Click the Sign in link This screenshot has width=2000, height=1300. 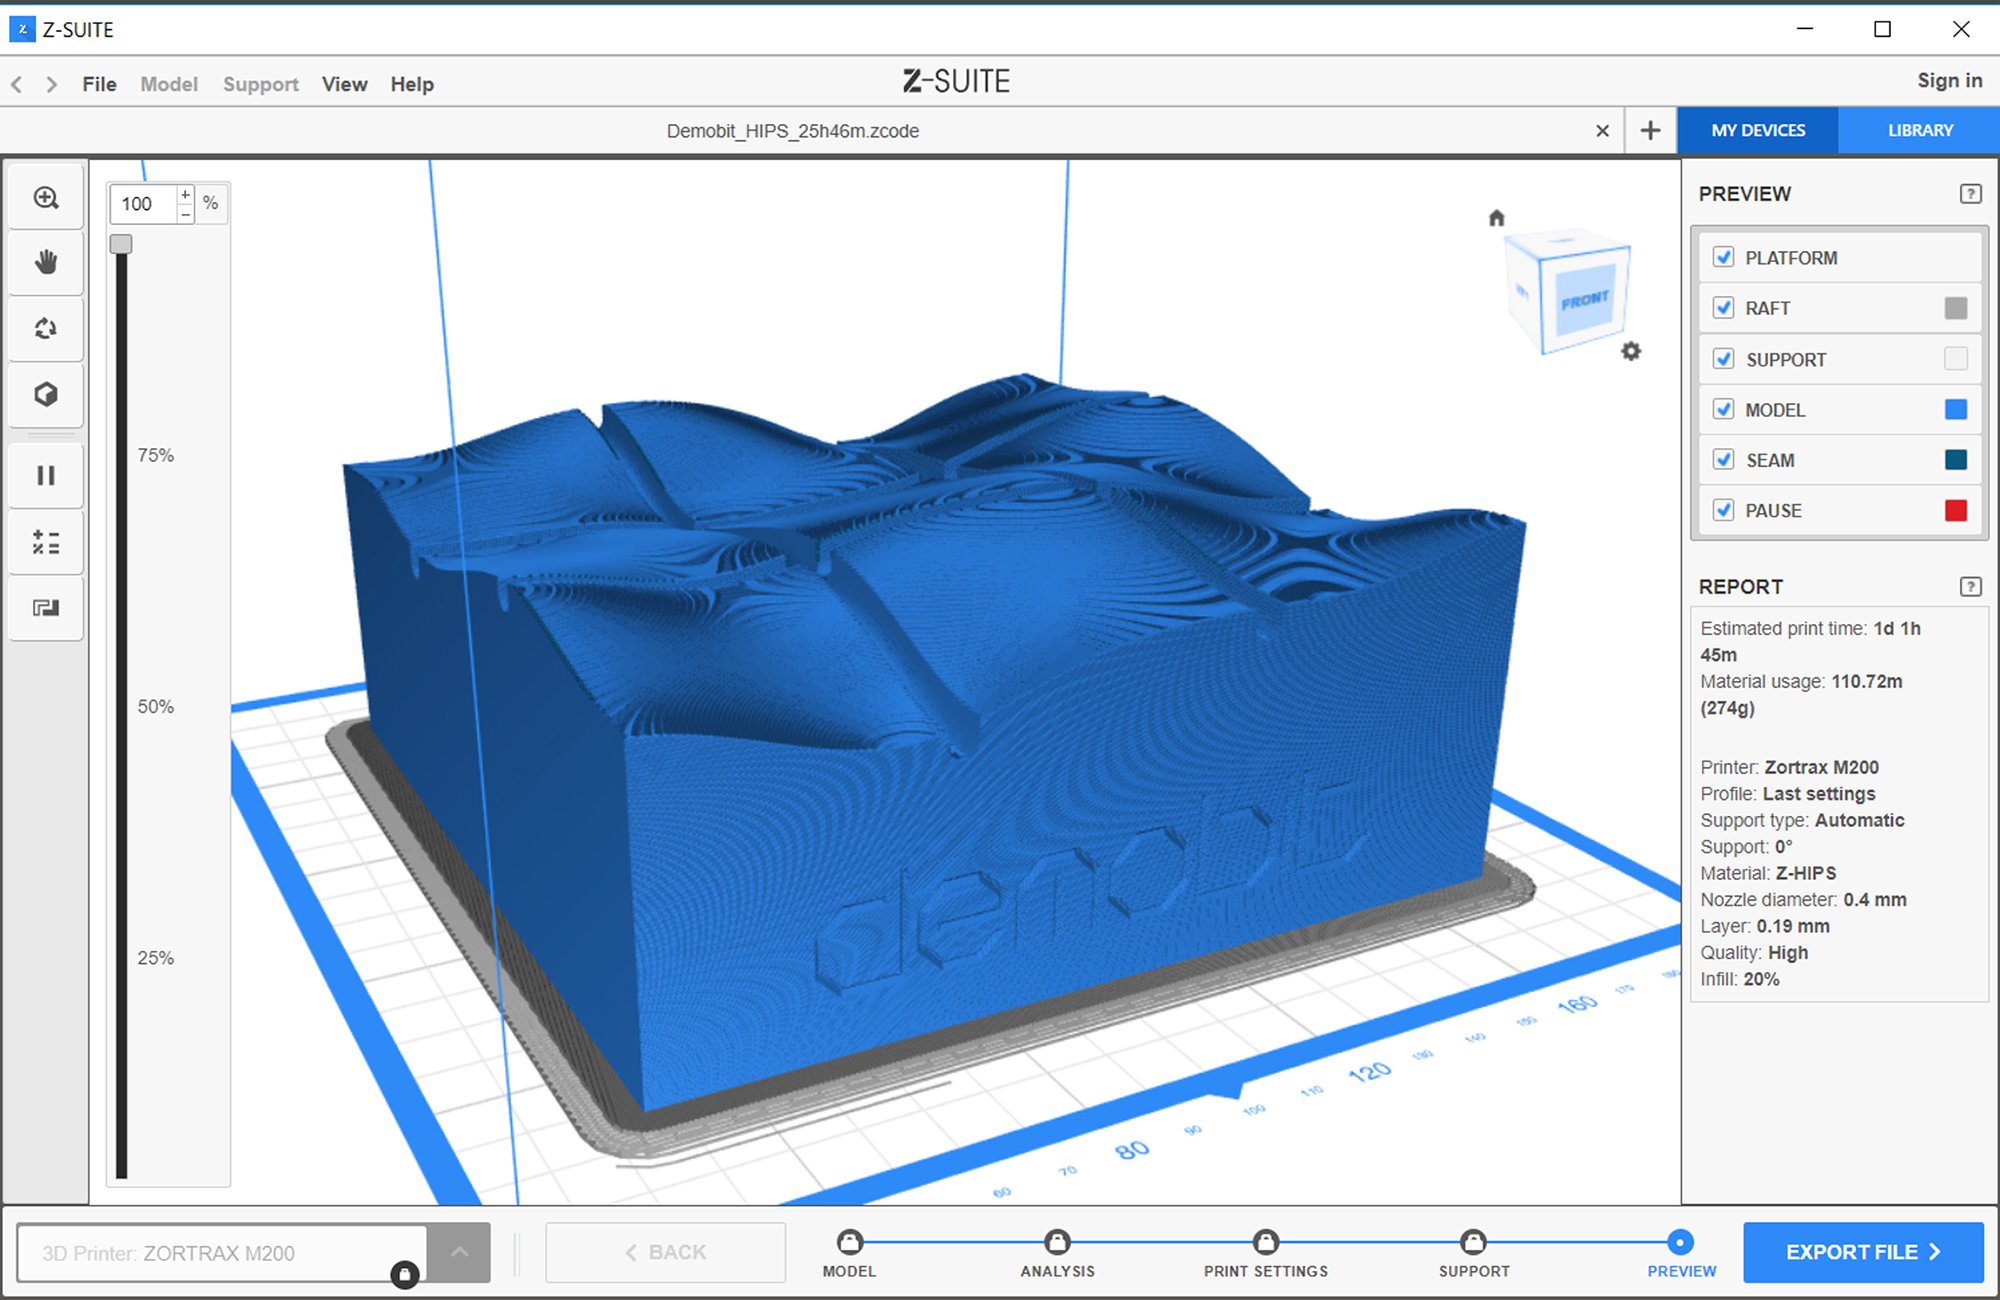pos(1949,81)
